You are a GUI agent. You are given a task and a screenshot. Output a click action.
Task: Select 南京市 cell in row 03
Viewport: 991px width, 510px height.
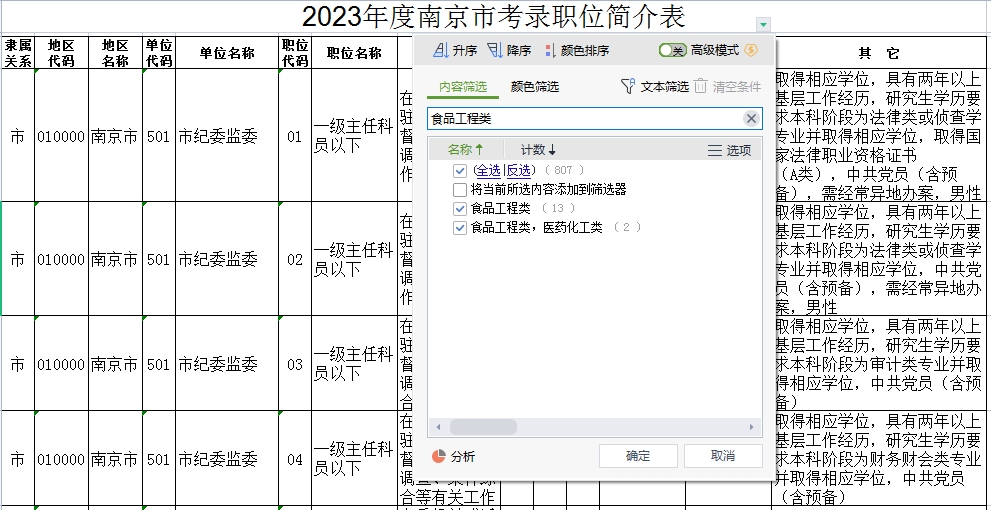[115, 364]
